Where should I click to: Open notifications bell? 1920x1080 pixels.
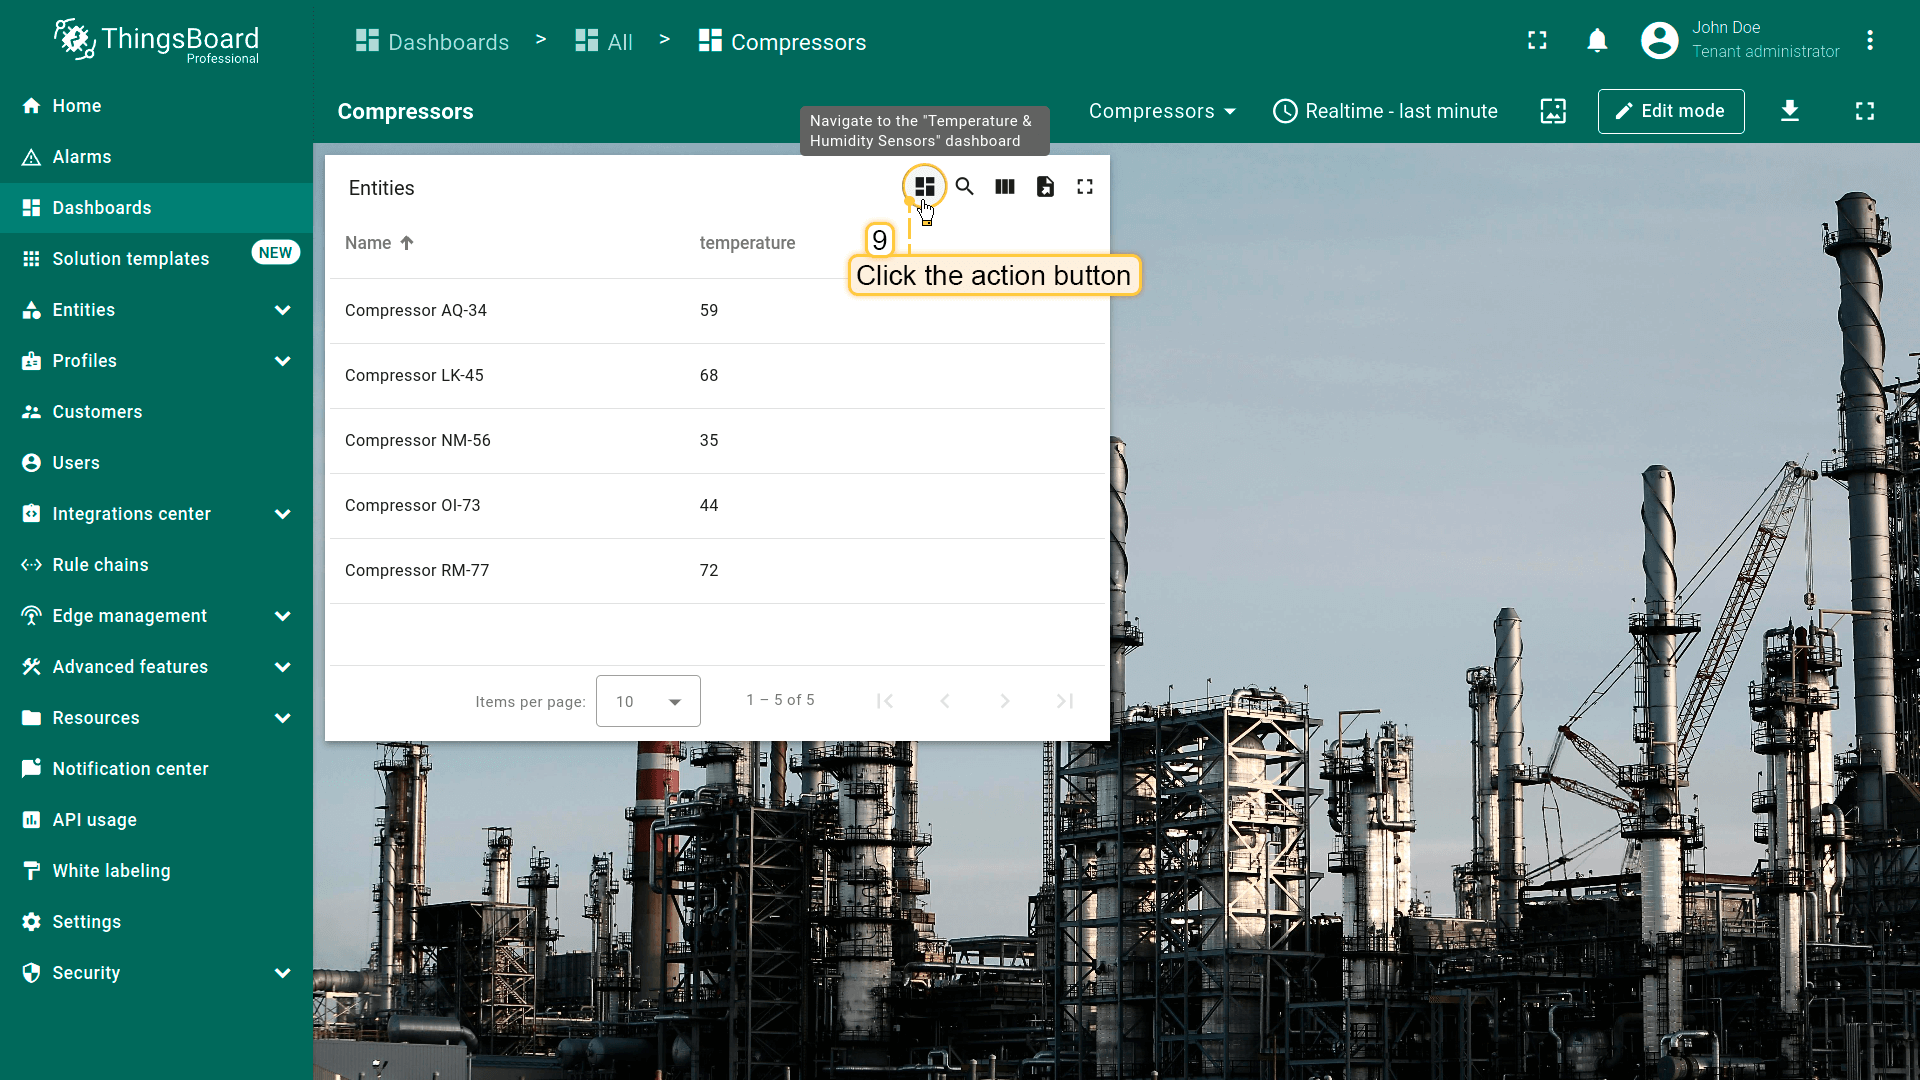coord(1597,41)
